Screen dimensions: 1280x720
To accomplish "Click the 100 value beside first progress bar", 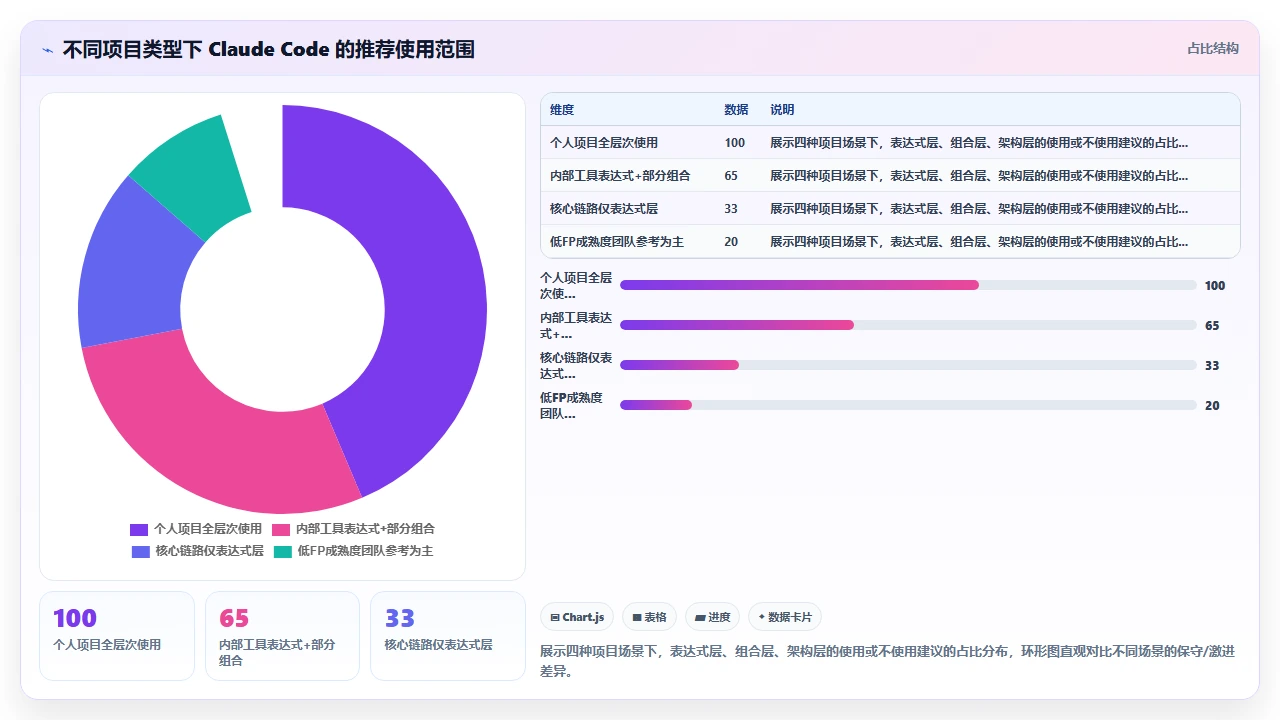I will 1215,286.
